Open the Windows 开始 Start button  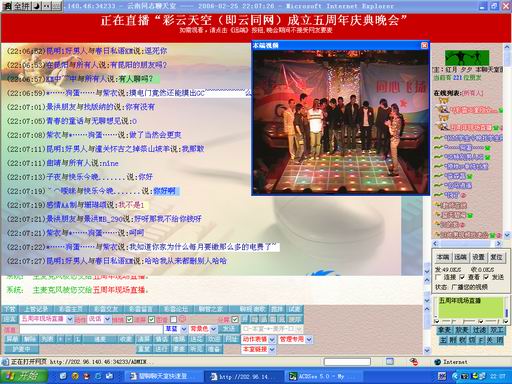[x=24, y=377]
